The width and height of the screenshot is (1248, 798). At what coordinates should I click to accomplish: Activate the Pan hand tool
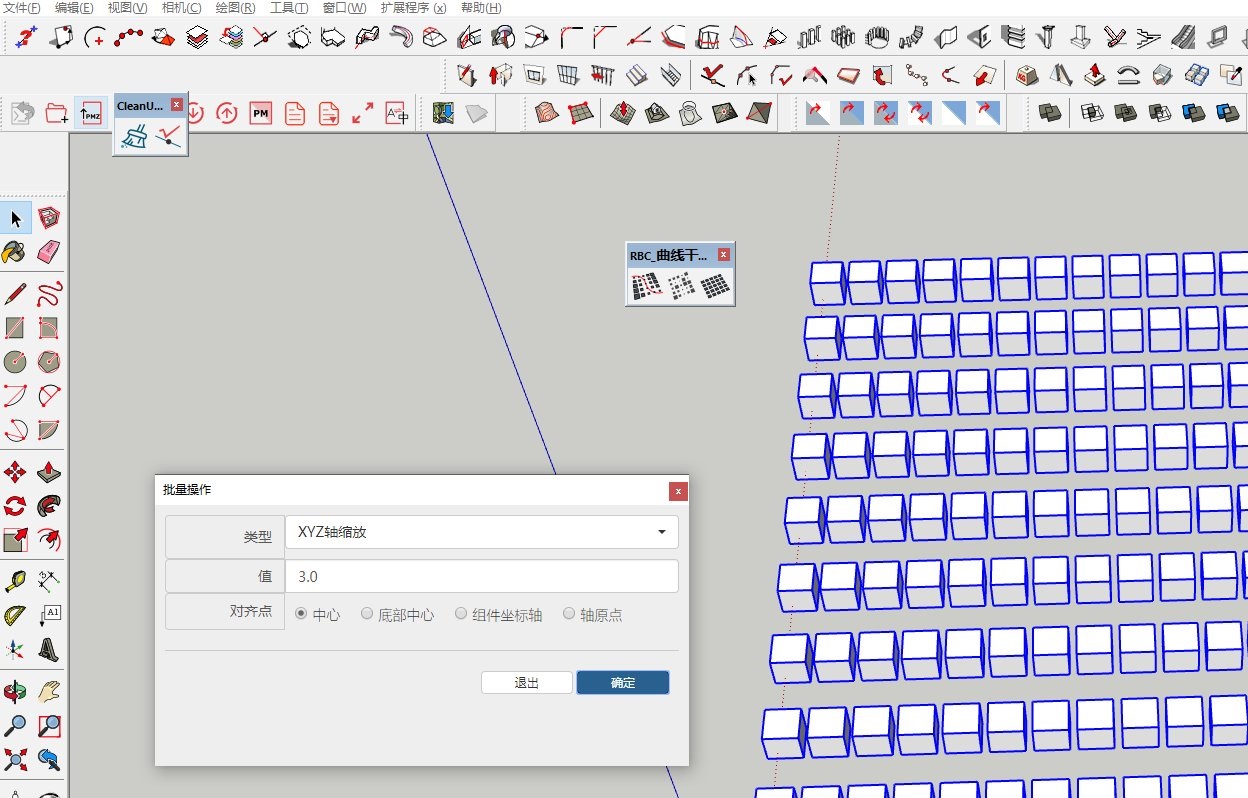49,692
